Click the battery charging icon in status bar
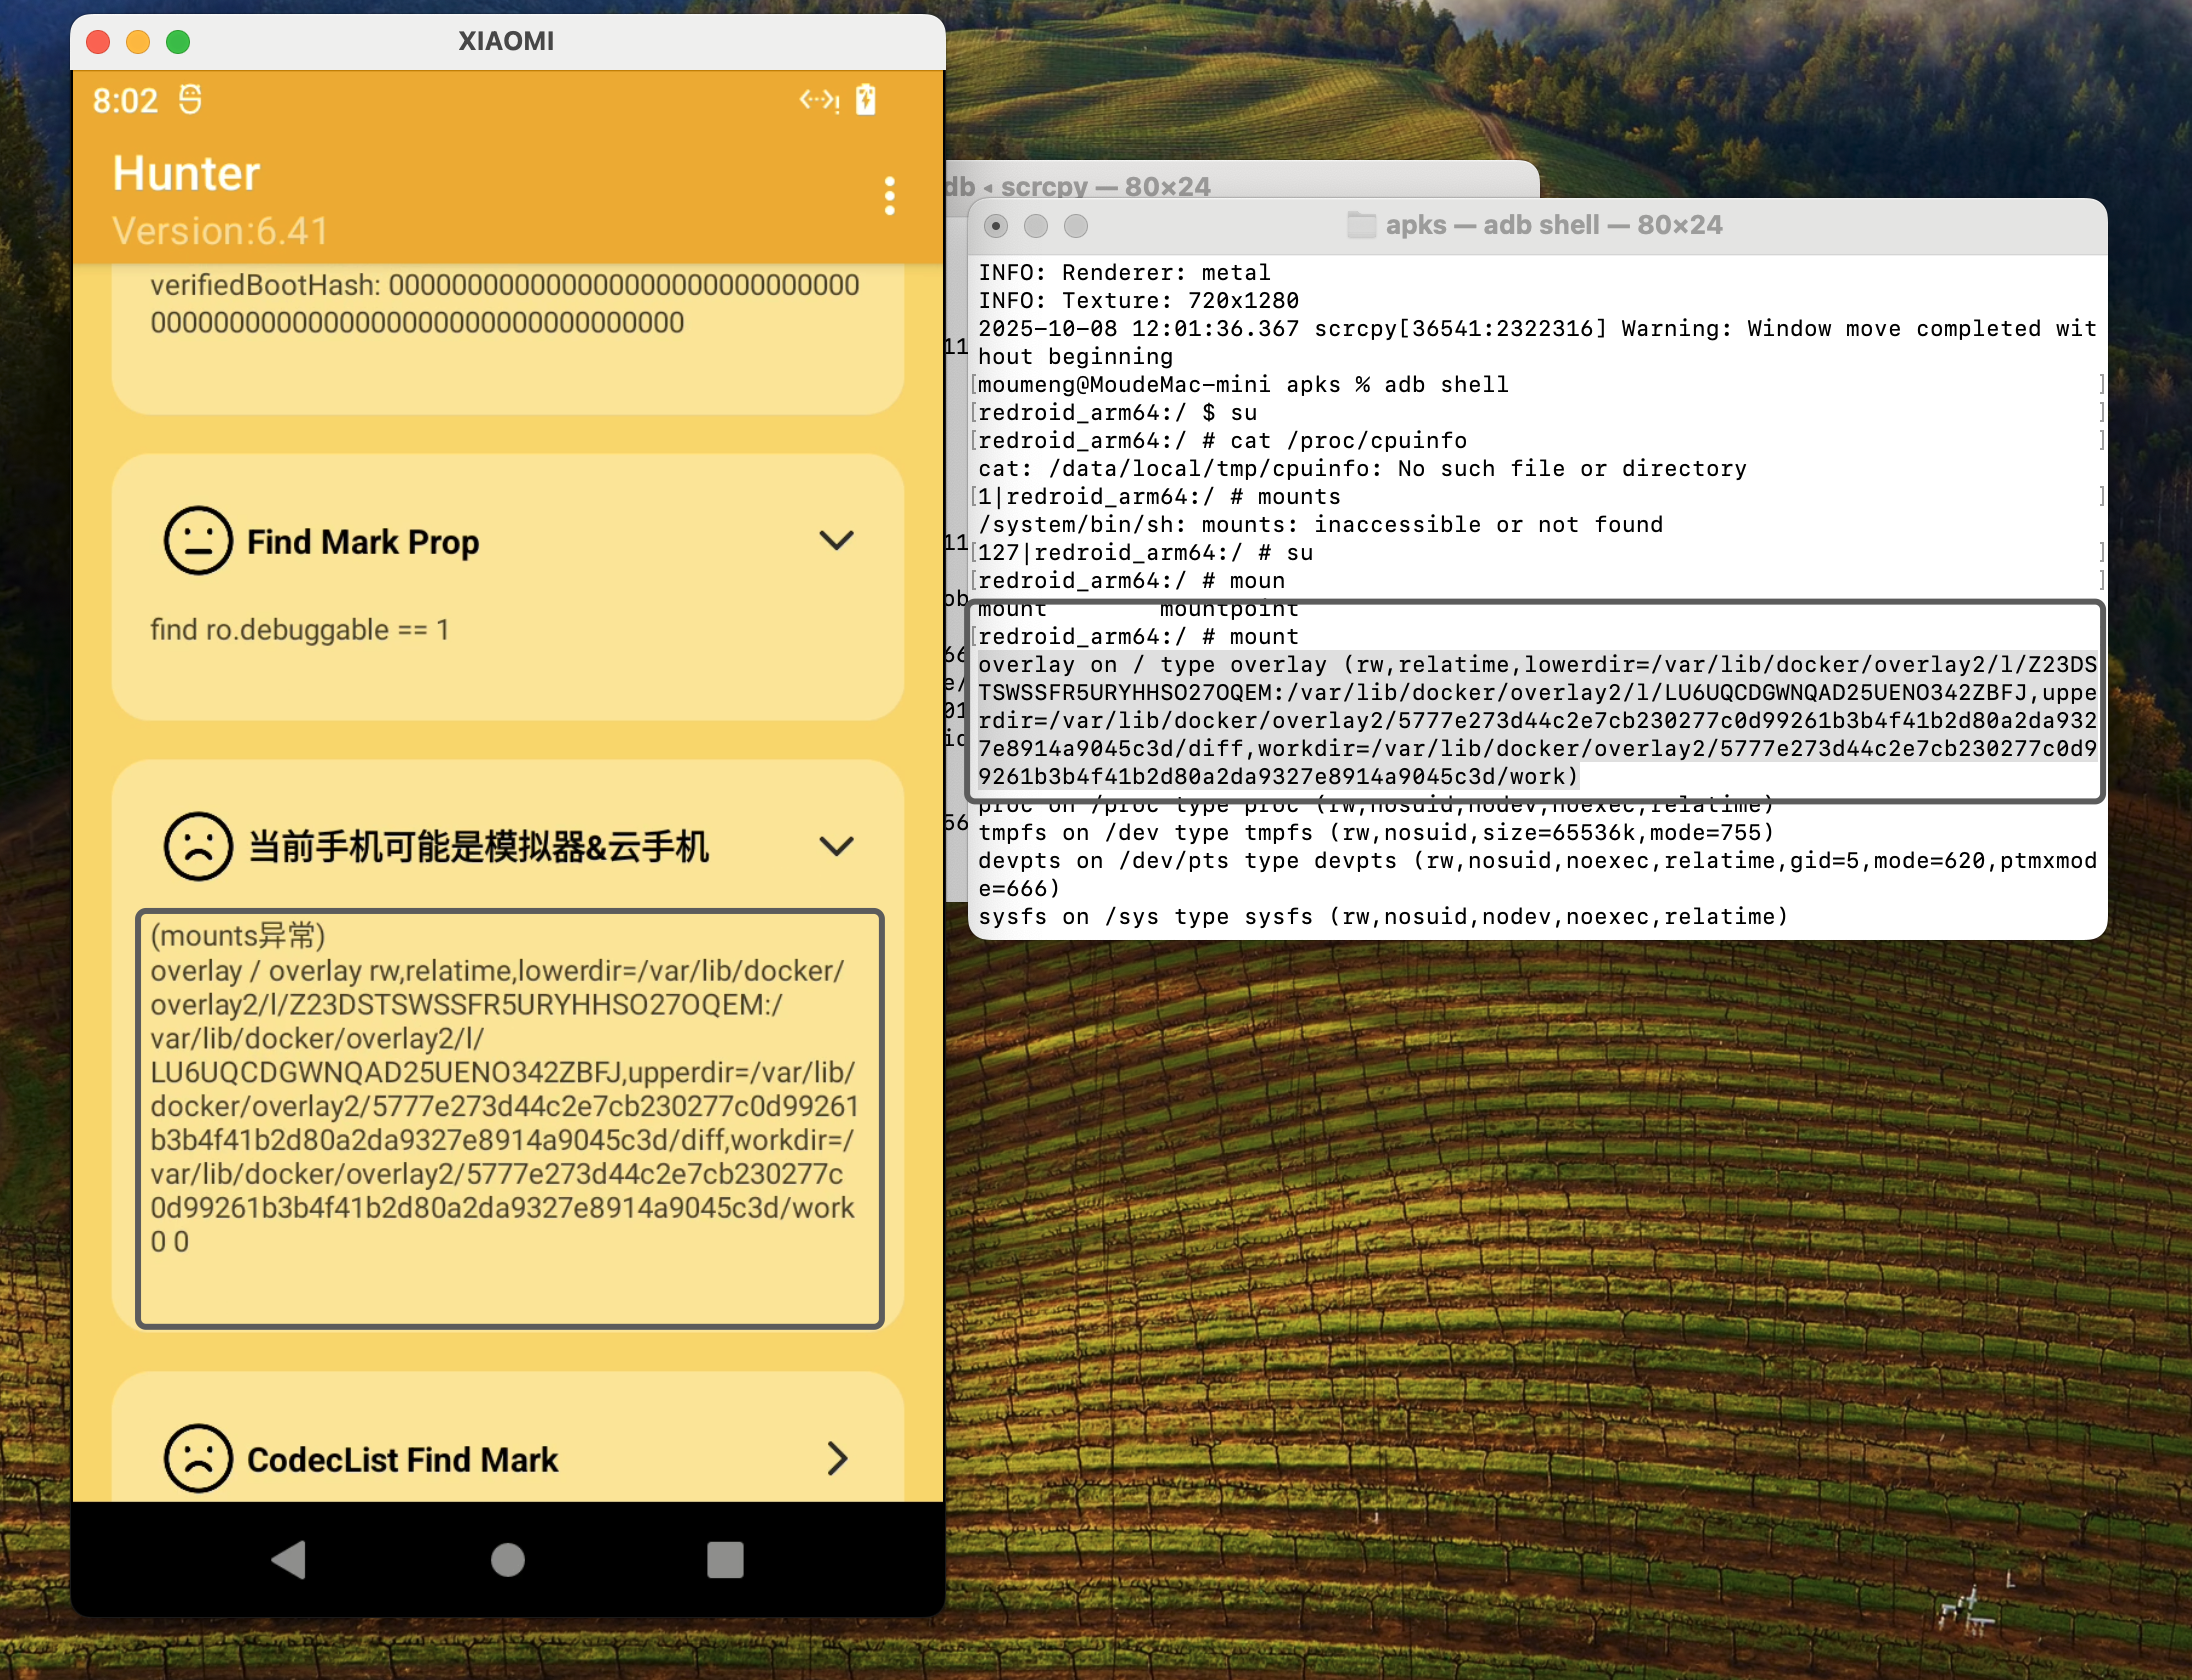Image resolution: width=2192 pixels, height=1680 pixels. tap(866, 100)
